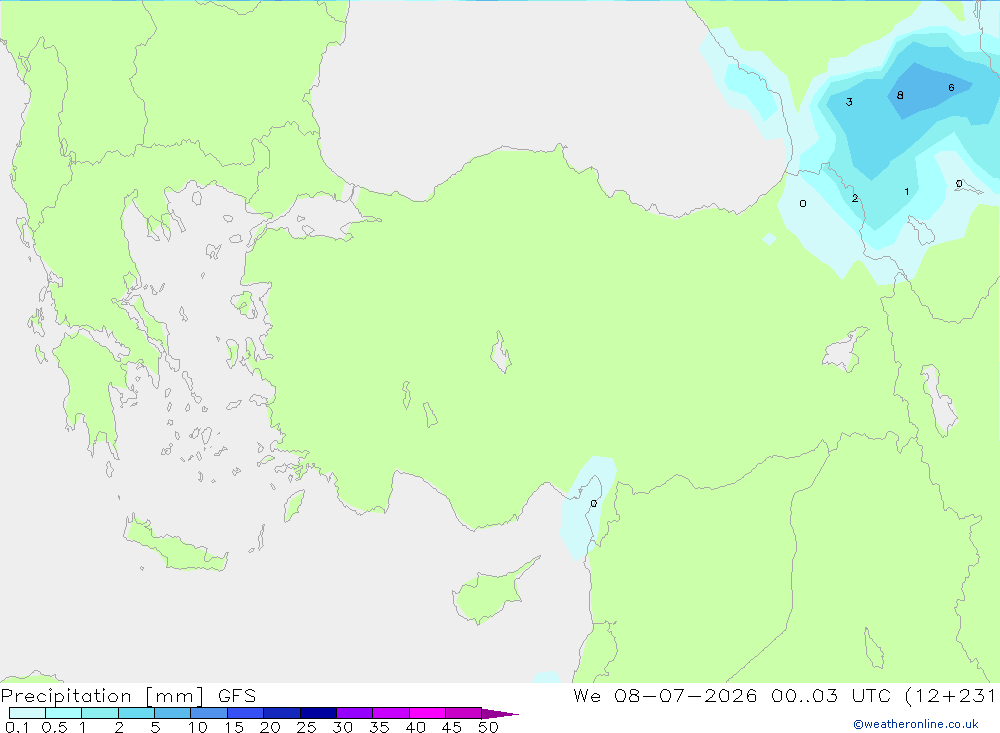The image size is (1000, 733).
Task: Click the '10' legend scale label
Action: (198, 727)
